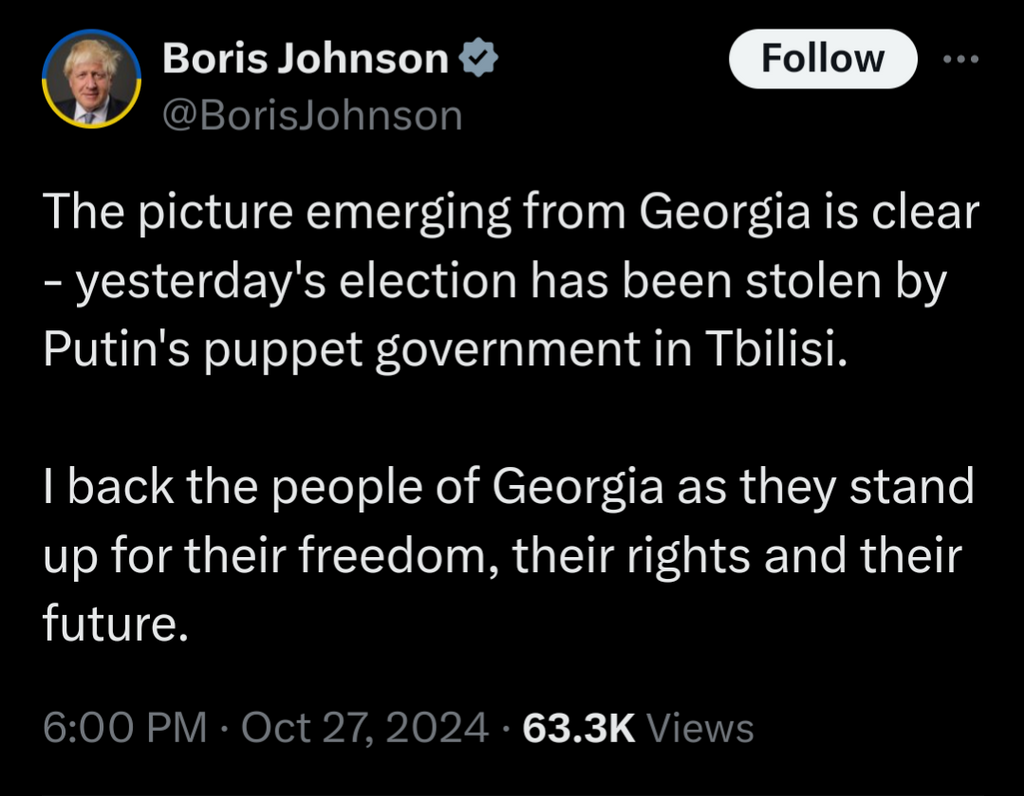Click the last tweet line "future."
The height and width of the screenshot is (796, 1024).
[115, 624]
